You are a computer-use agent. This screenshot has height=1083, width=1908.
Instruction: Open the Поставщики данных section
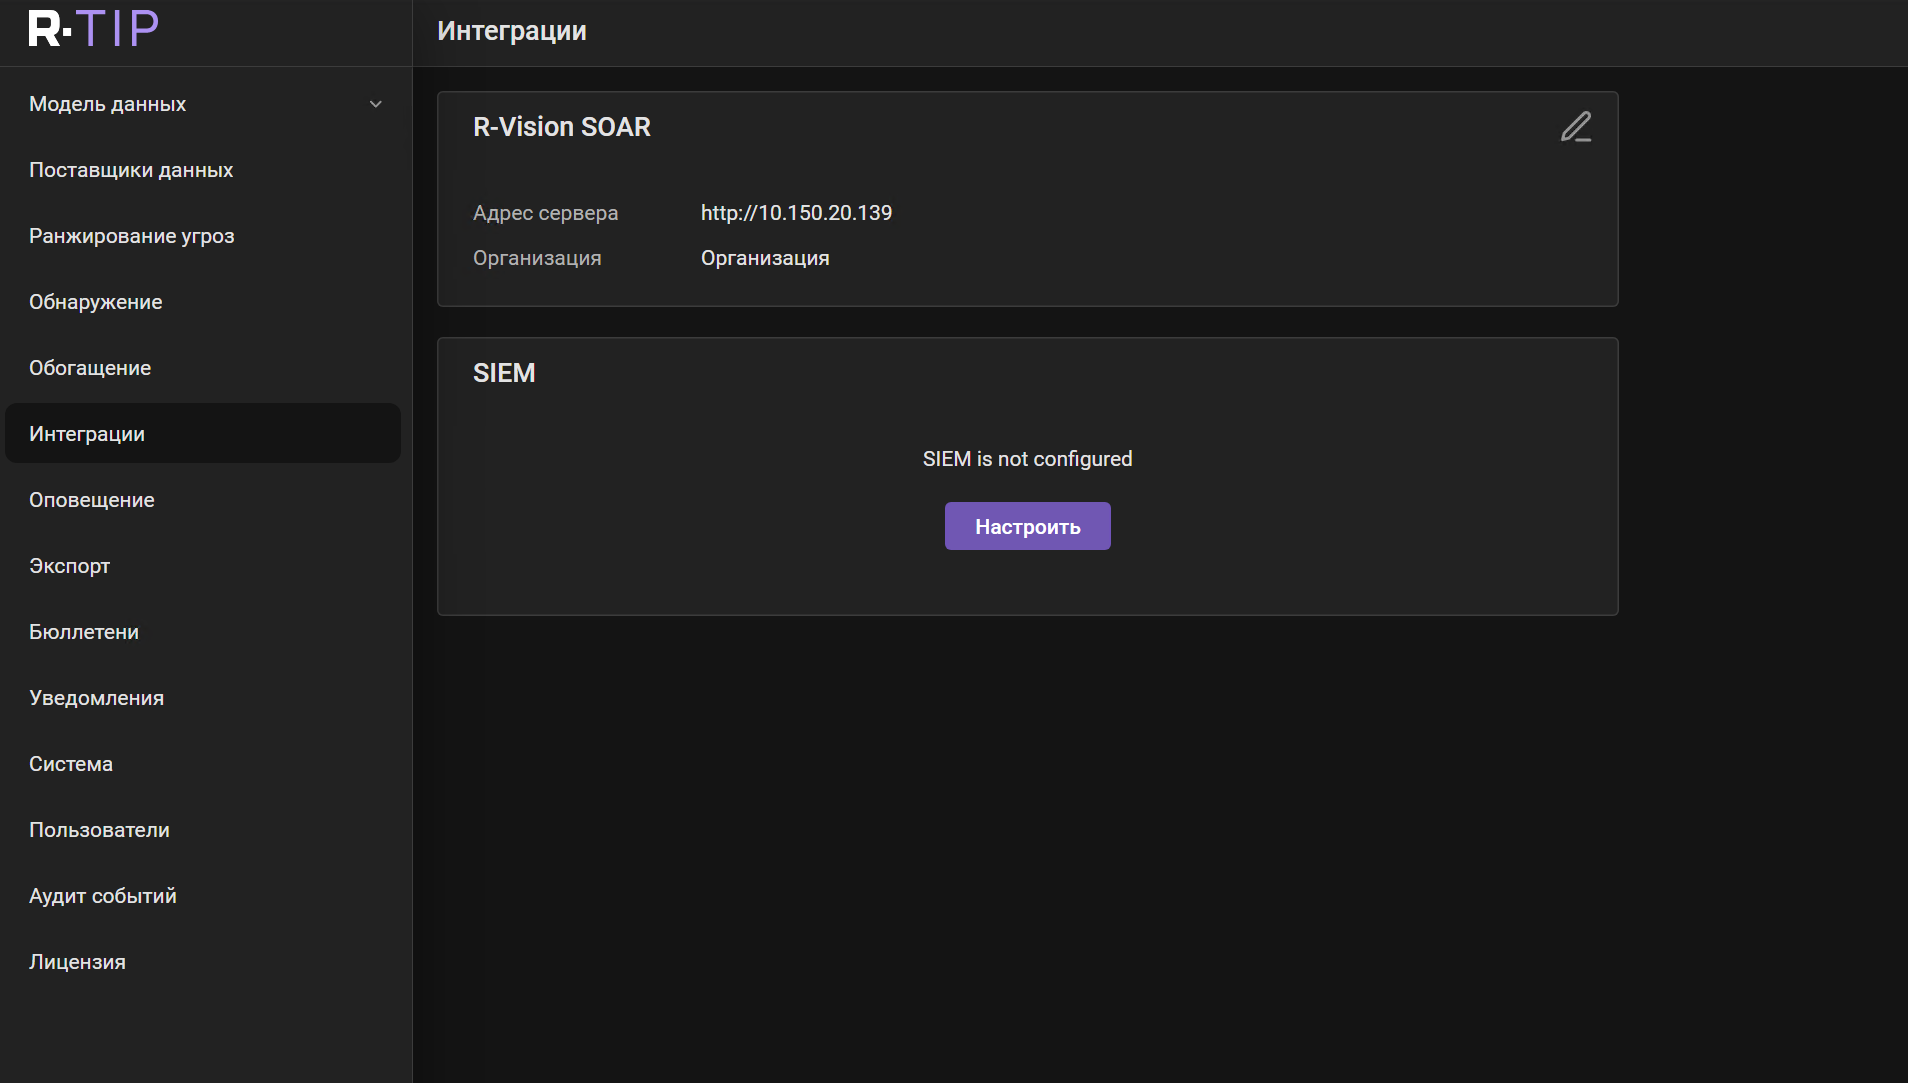[131, 169]
